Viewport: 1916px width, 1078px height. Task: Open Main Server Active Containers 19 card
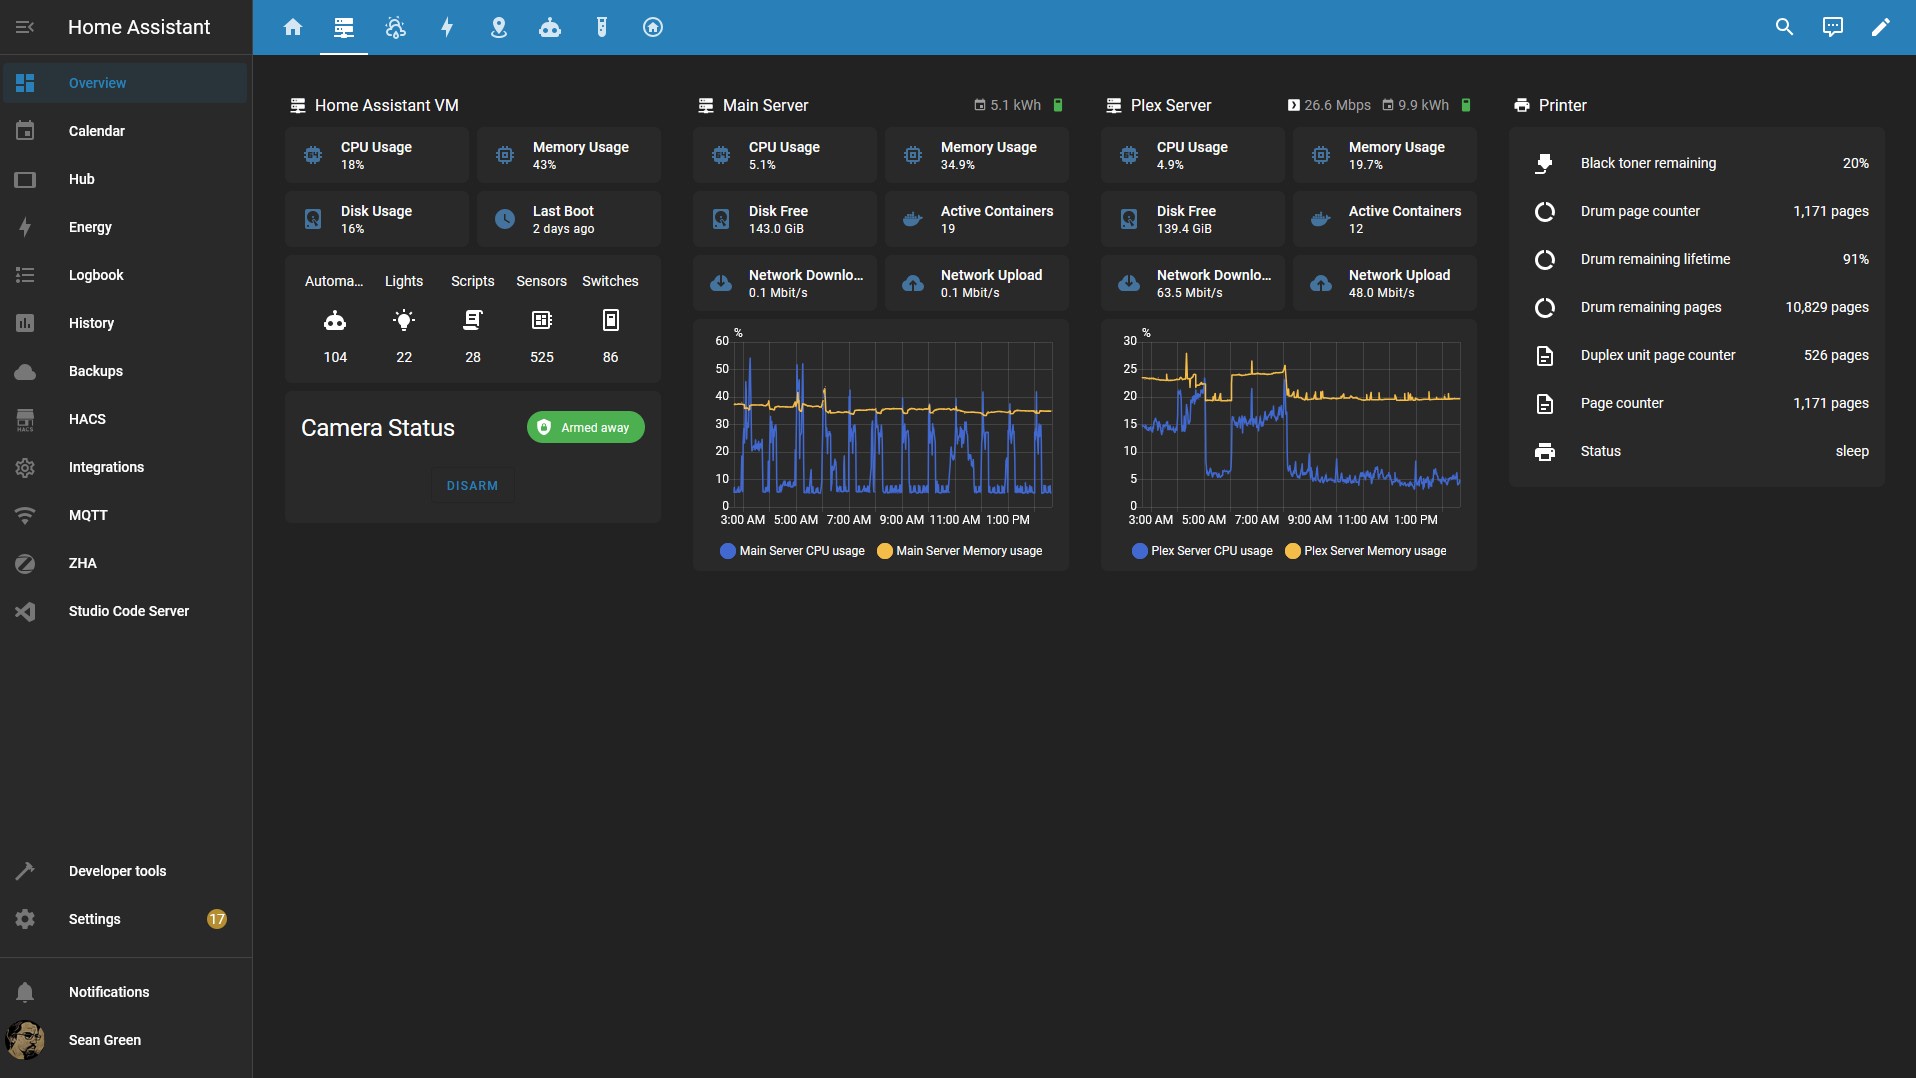click(977, 219)
